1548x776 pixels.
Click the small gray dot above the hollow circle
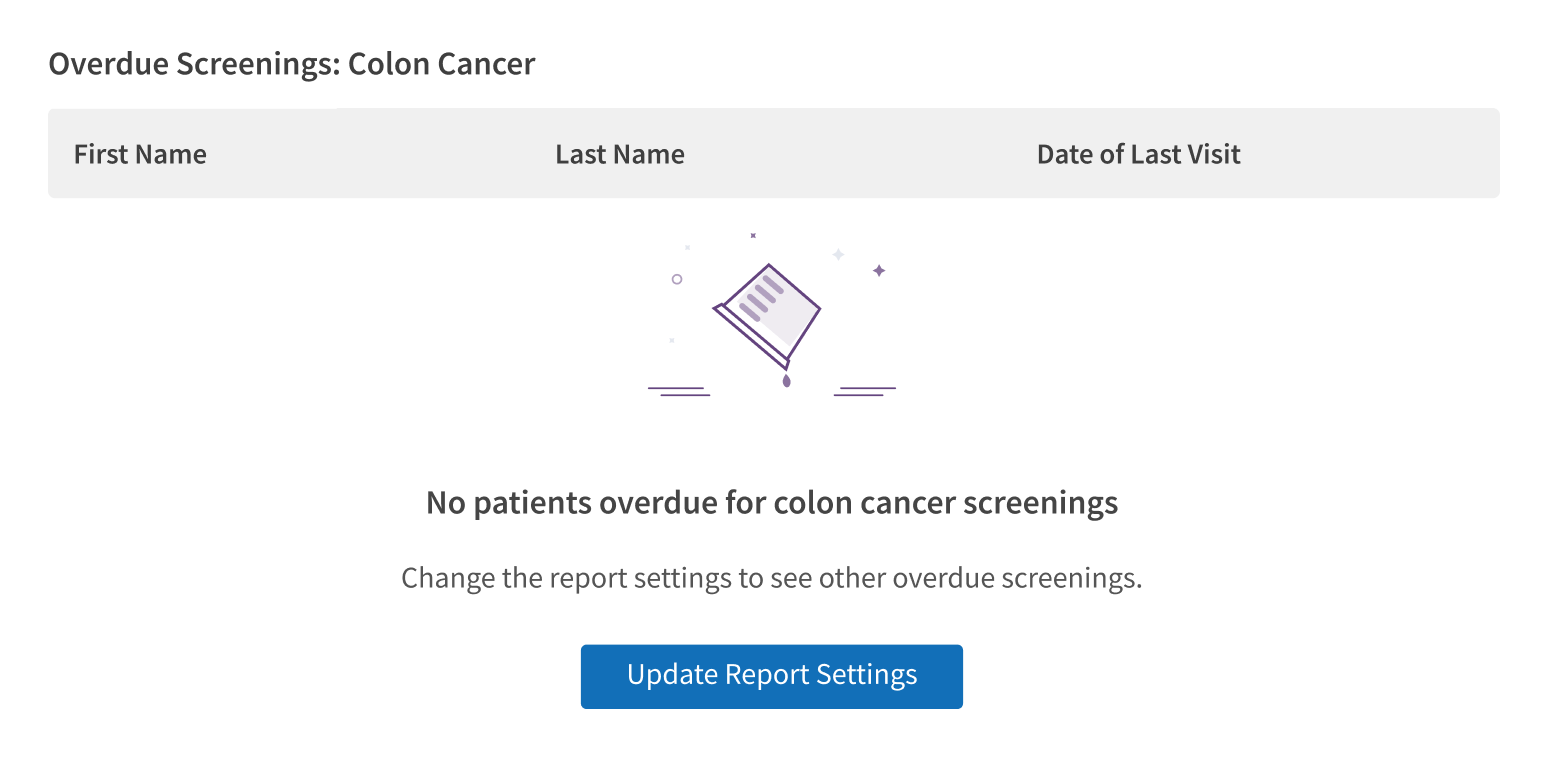[x=687, y=247]
